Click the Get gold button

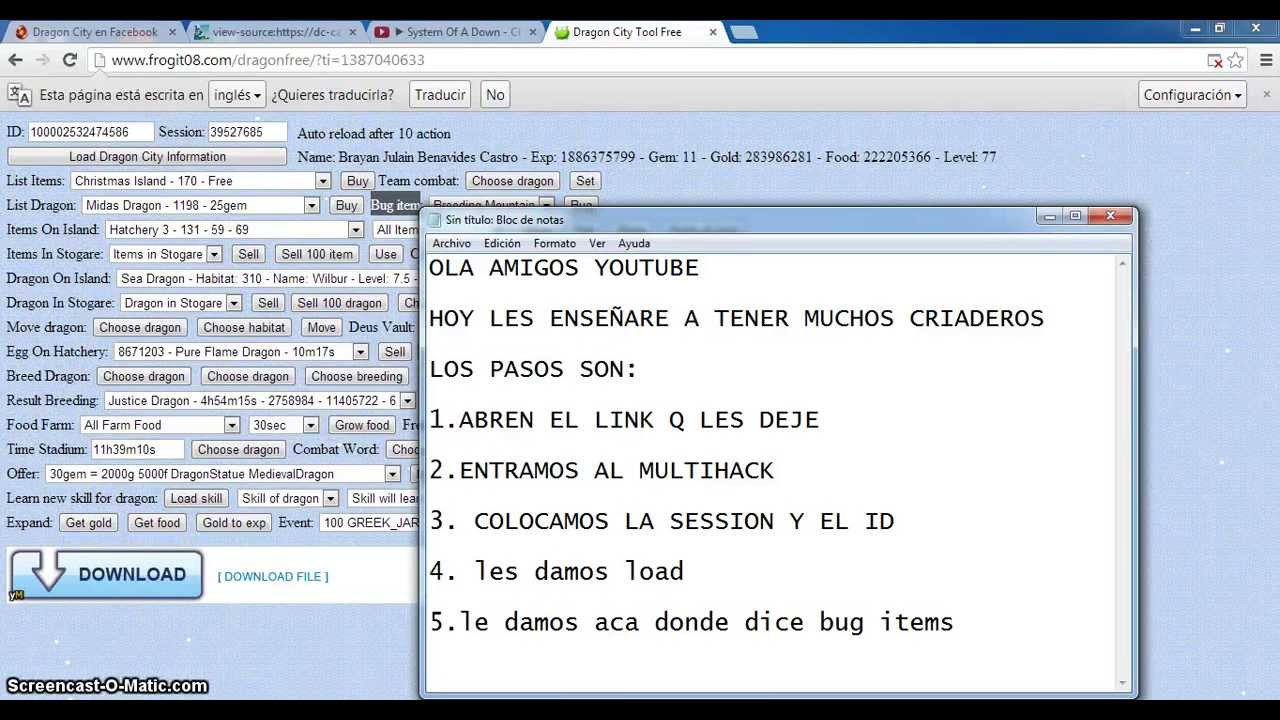click(x=88, y=523)
